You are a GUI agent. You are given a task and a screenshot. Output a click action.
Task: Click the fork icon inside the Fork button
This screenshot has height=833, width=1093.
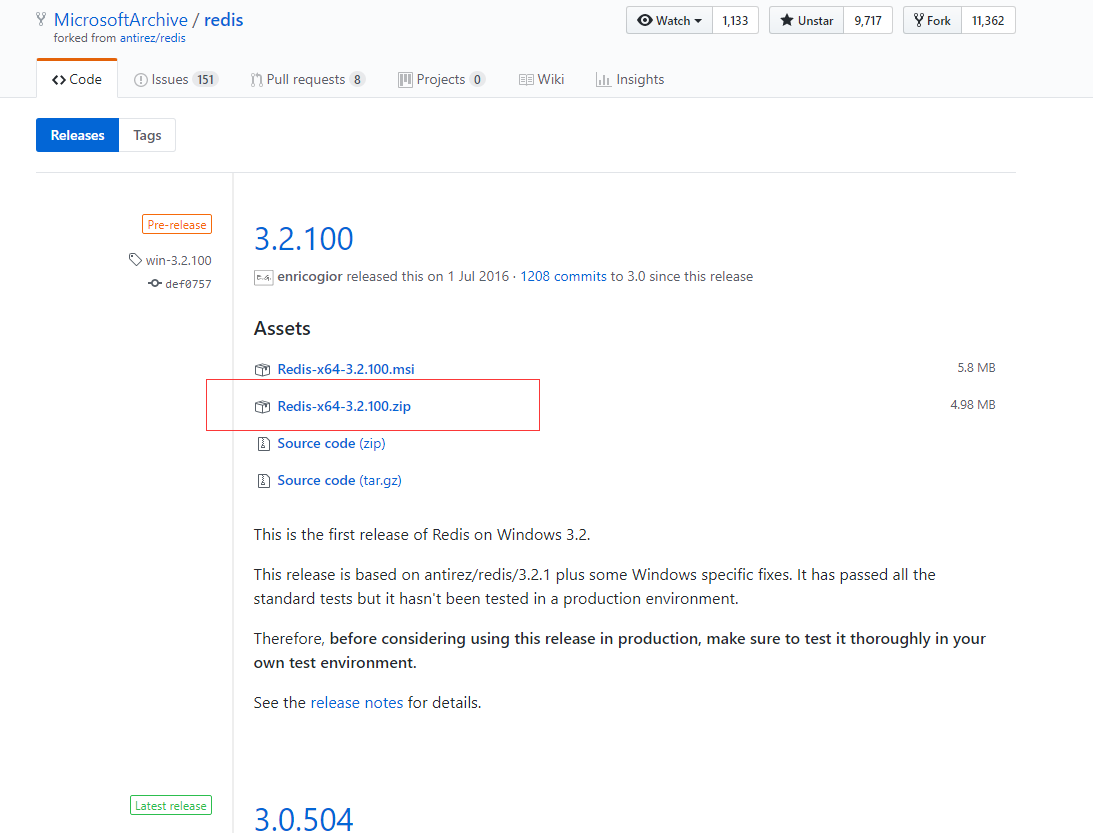pyautogui.click(x=919, y=20)
